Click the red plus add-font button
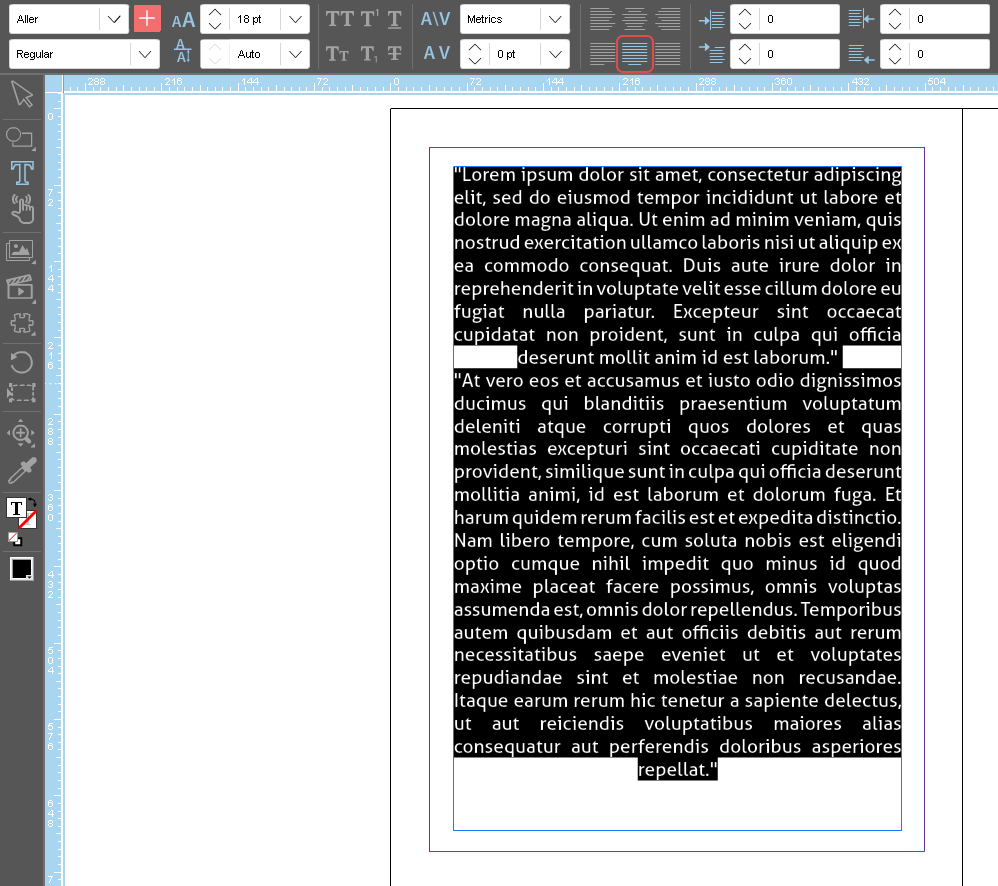Viewport: 998px width, 886px height. (147, 19)
